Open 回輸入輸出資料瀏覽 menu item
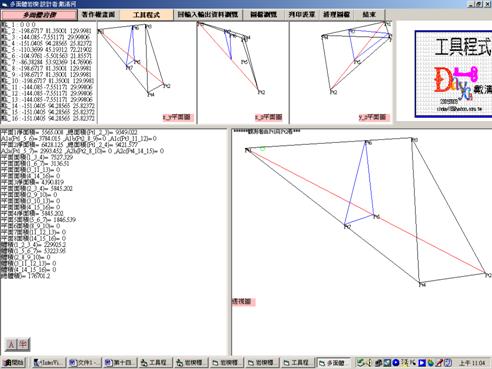Screen dimensions: 492x369 click(207, 15)
